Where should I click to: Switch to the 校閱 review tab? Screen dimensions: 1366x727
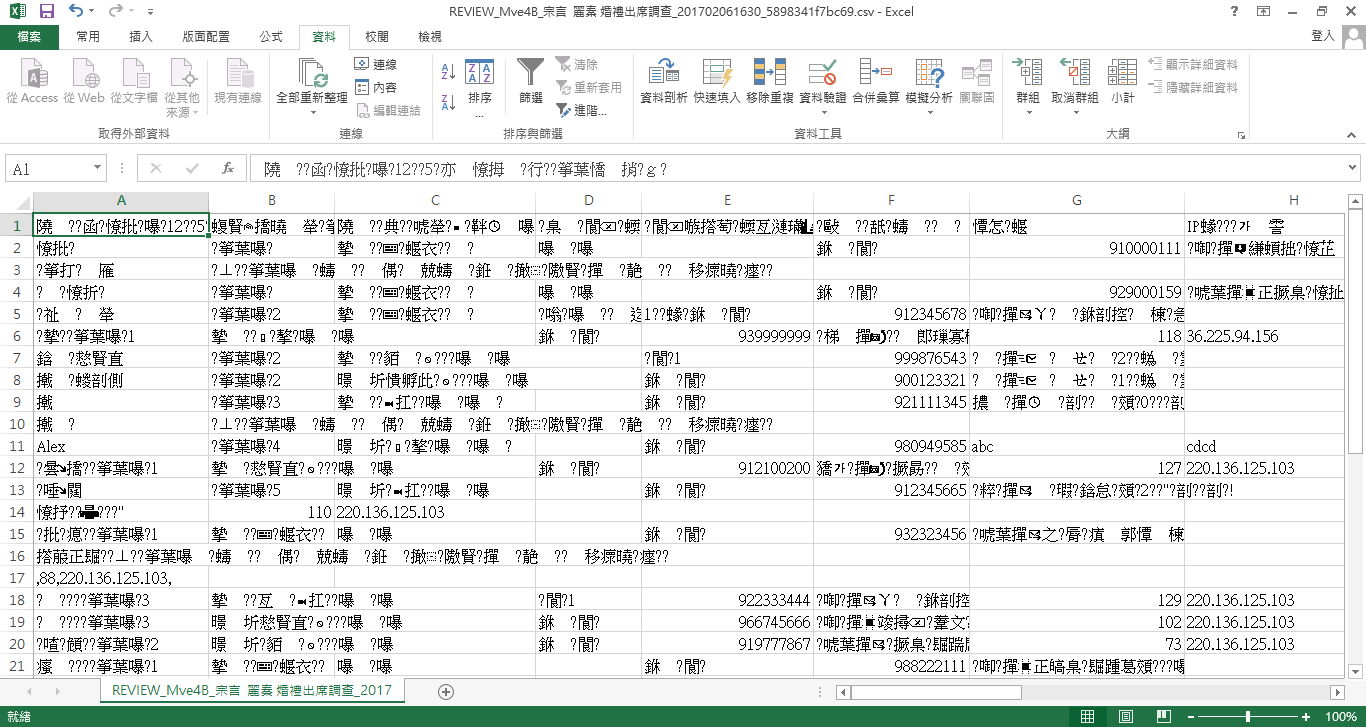376,37
